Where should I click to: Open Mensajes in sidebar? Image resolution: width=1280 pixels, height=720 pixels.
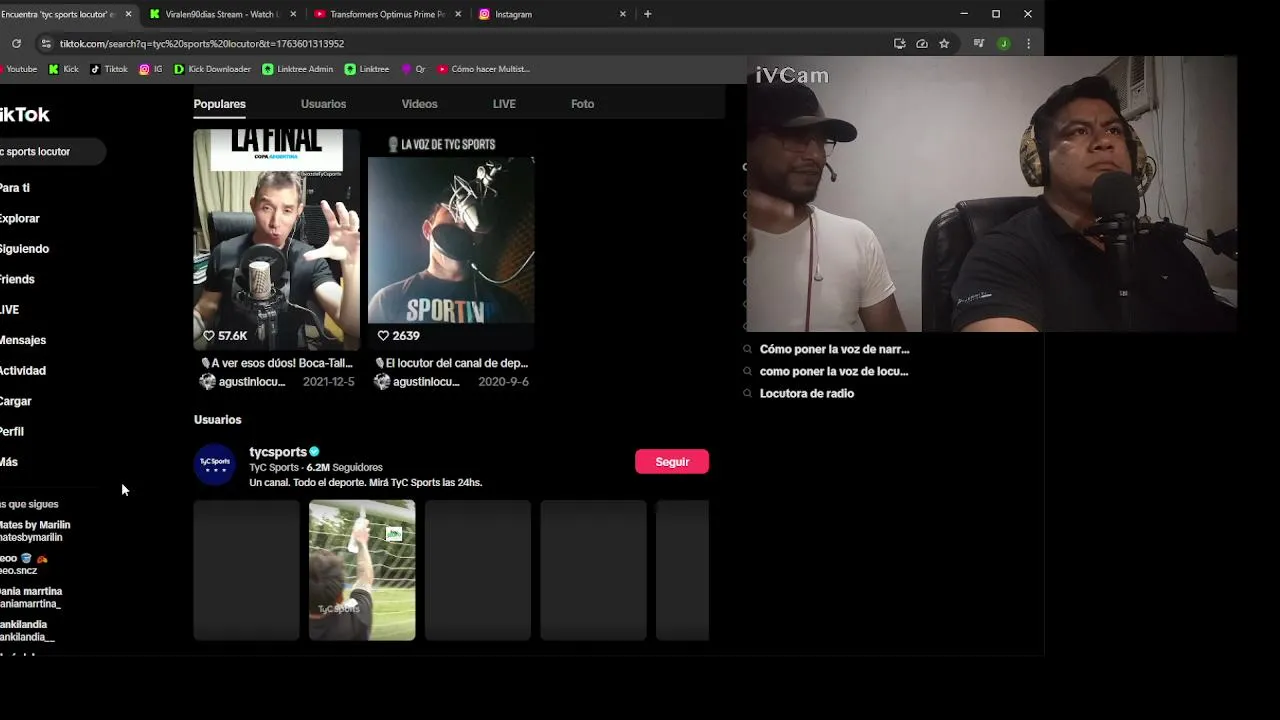click(23, 340)
